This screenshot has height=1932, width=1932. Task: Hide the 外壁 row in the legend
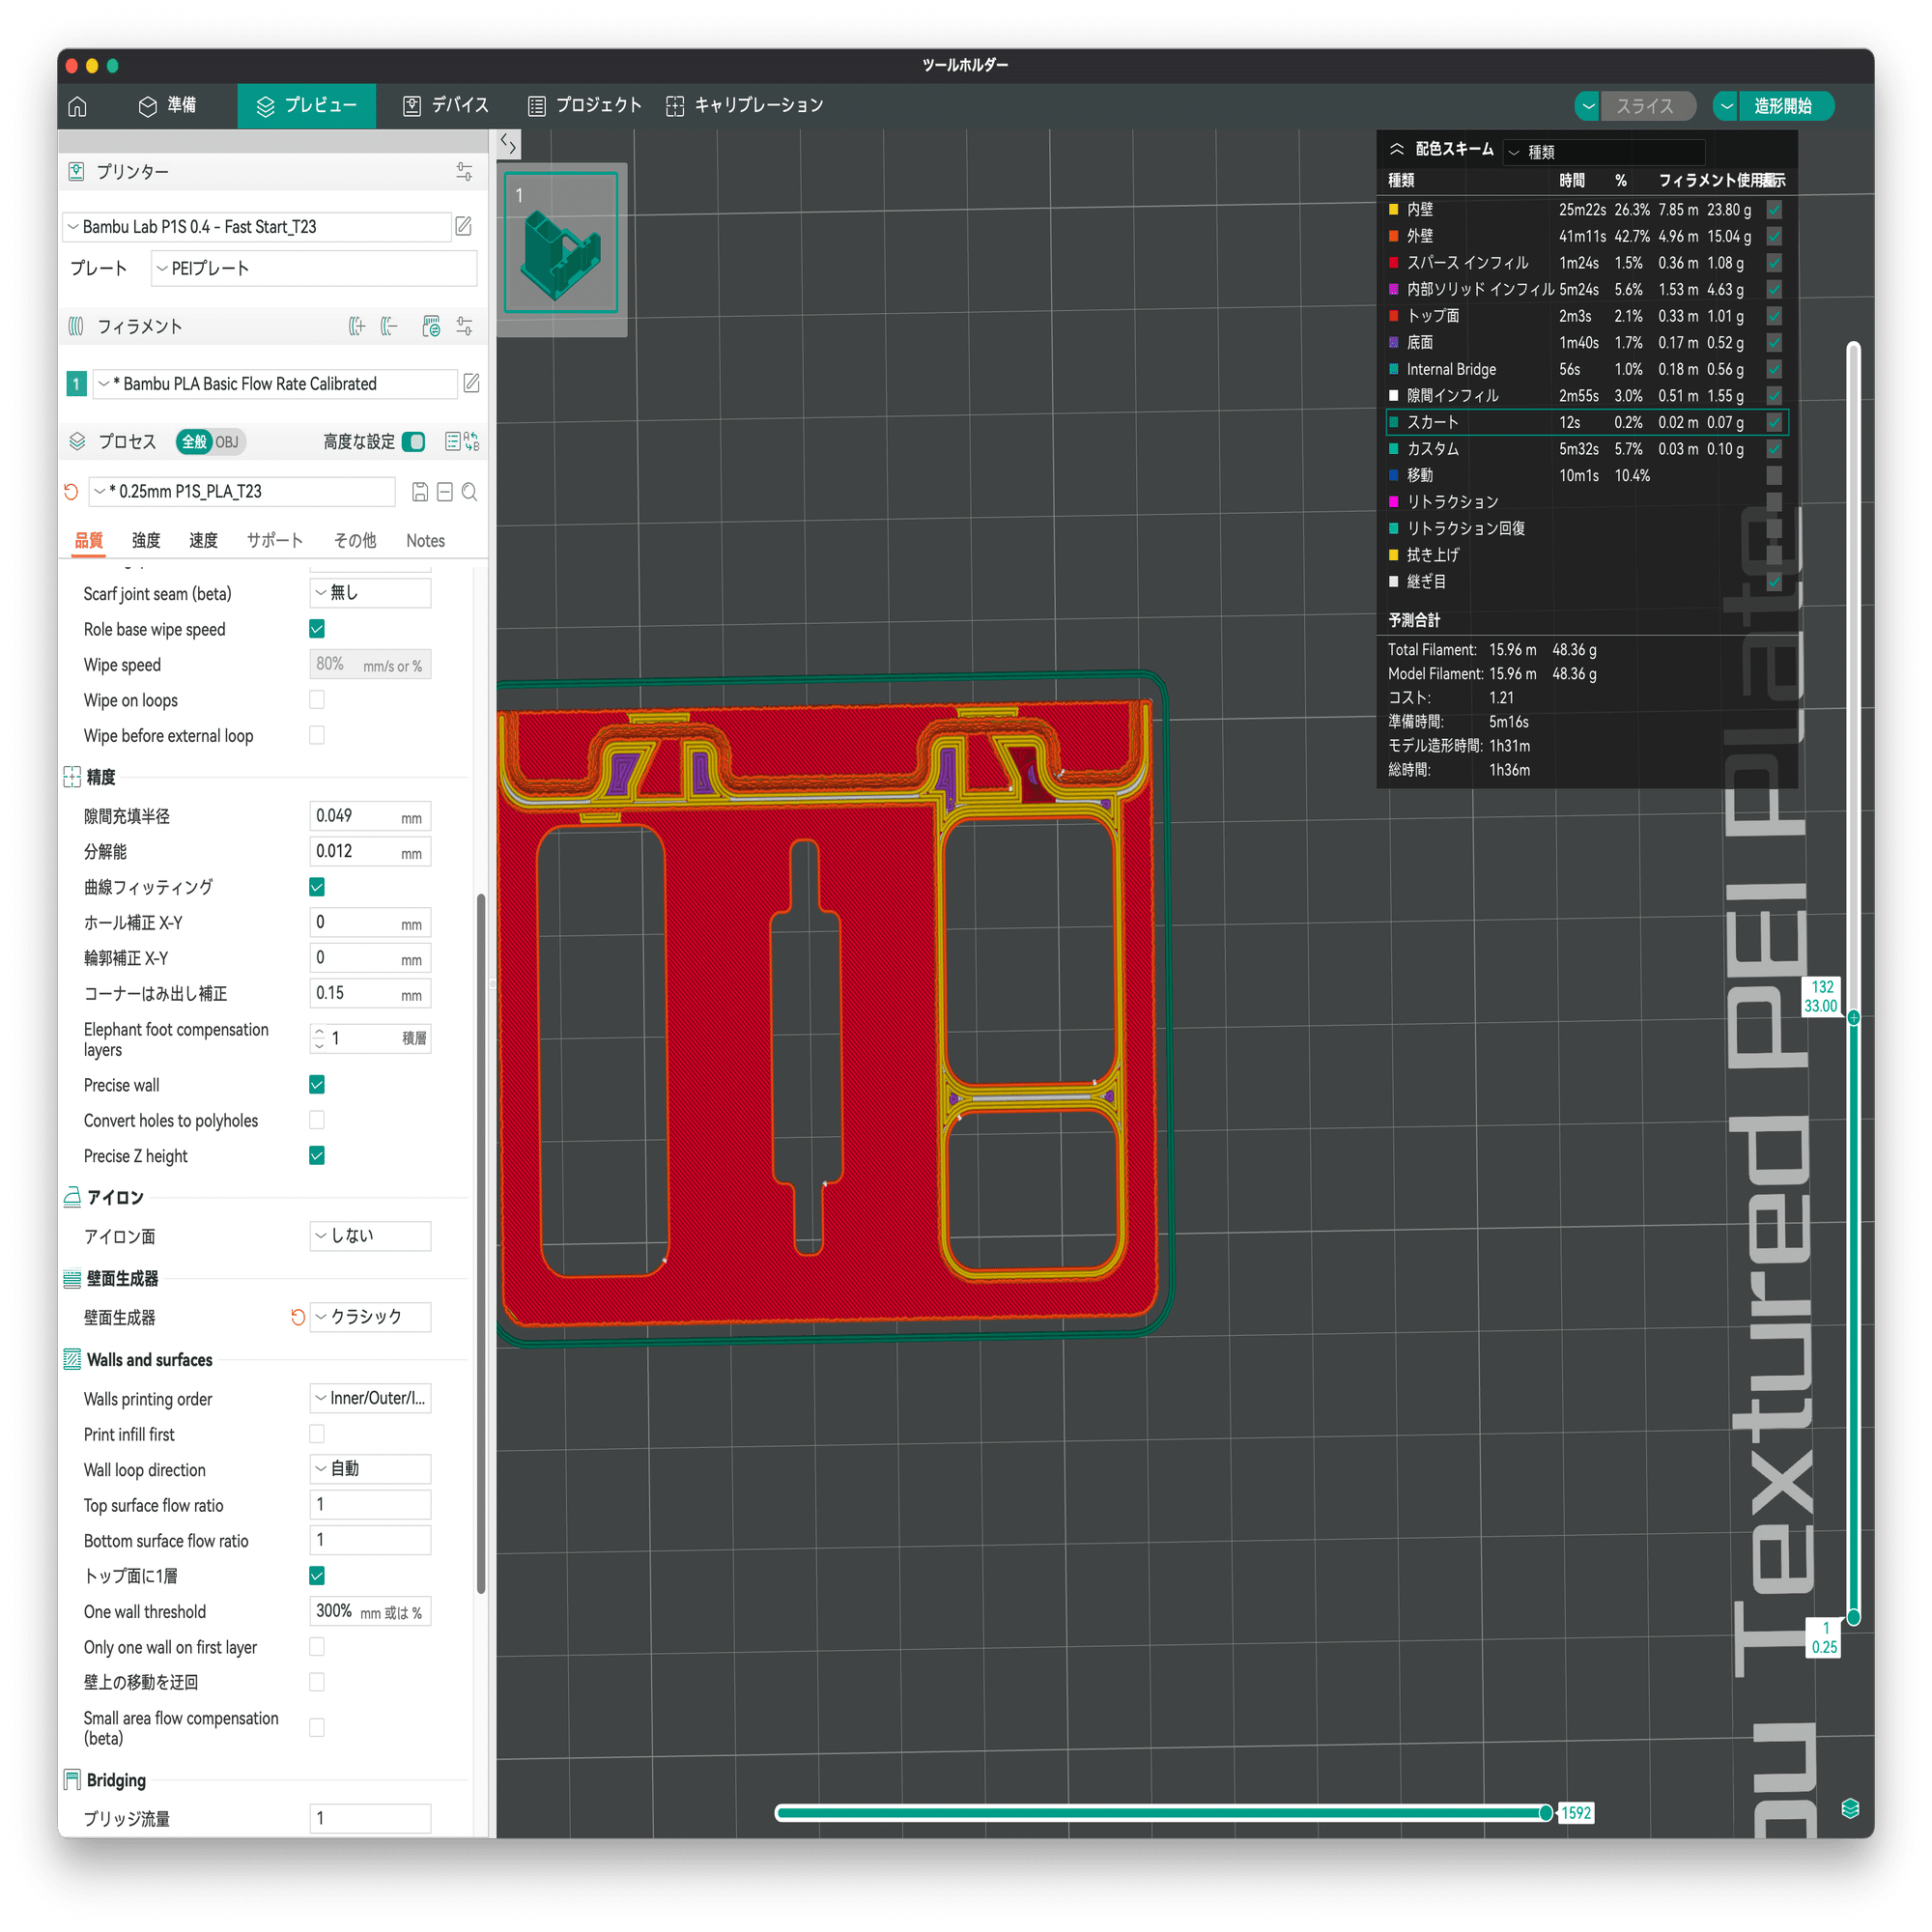1775,236
